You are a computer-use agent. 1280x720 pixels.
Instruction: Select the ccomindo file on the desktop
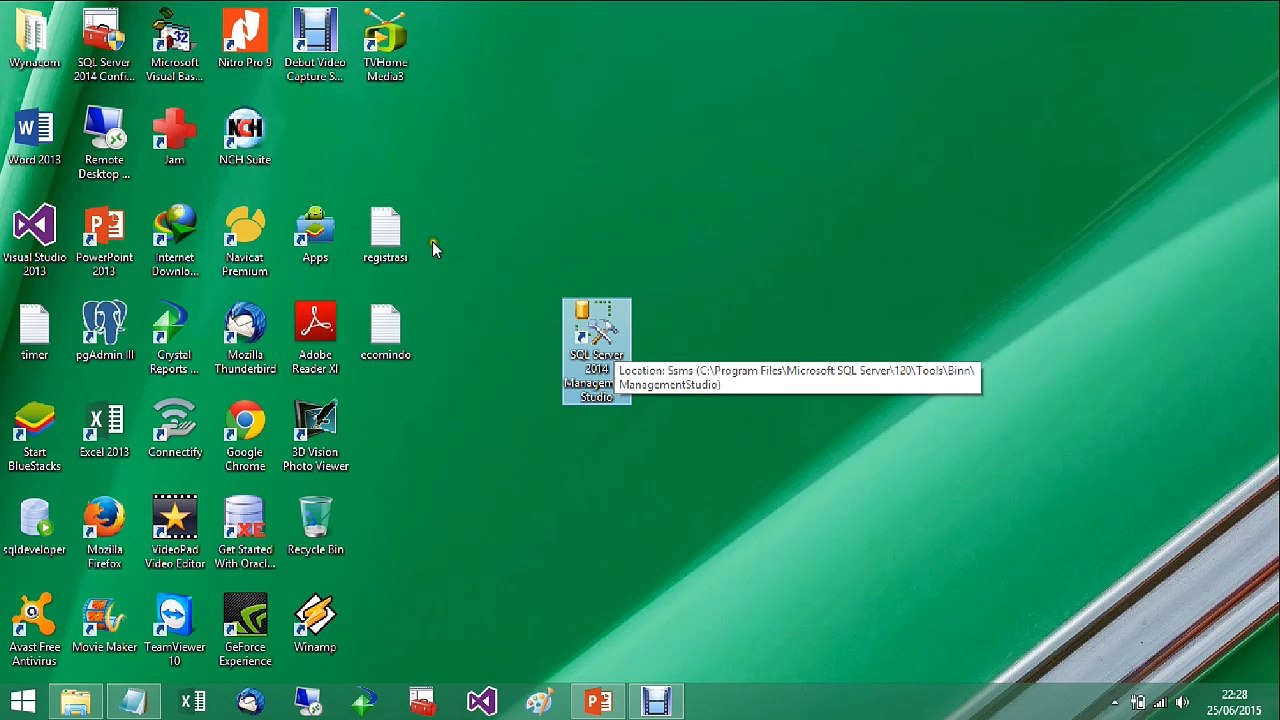click(x=385, y=332)
